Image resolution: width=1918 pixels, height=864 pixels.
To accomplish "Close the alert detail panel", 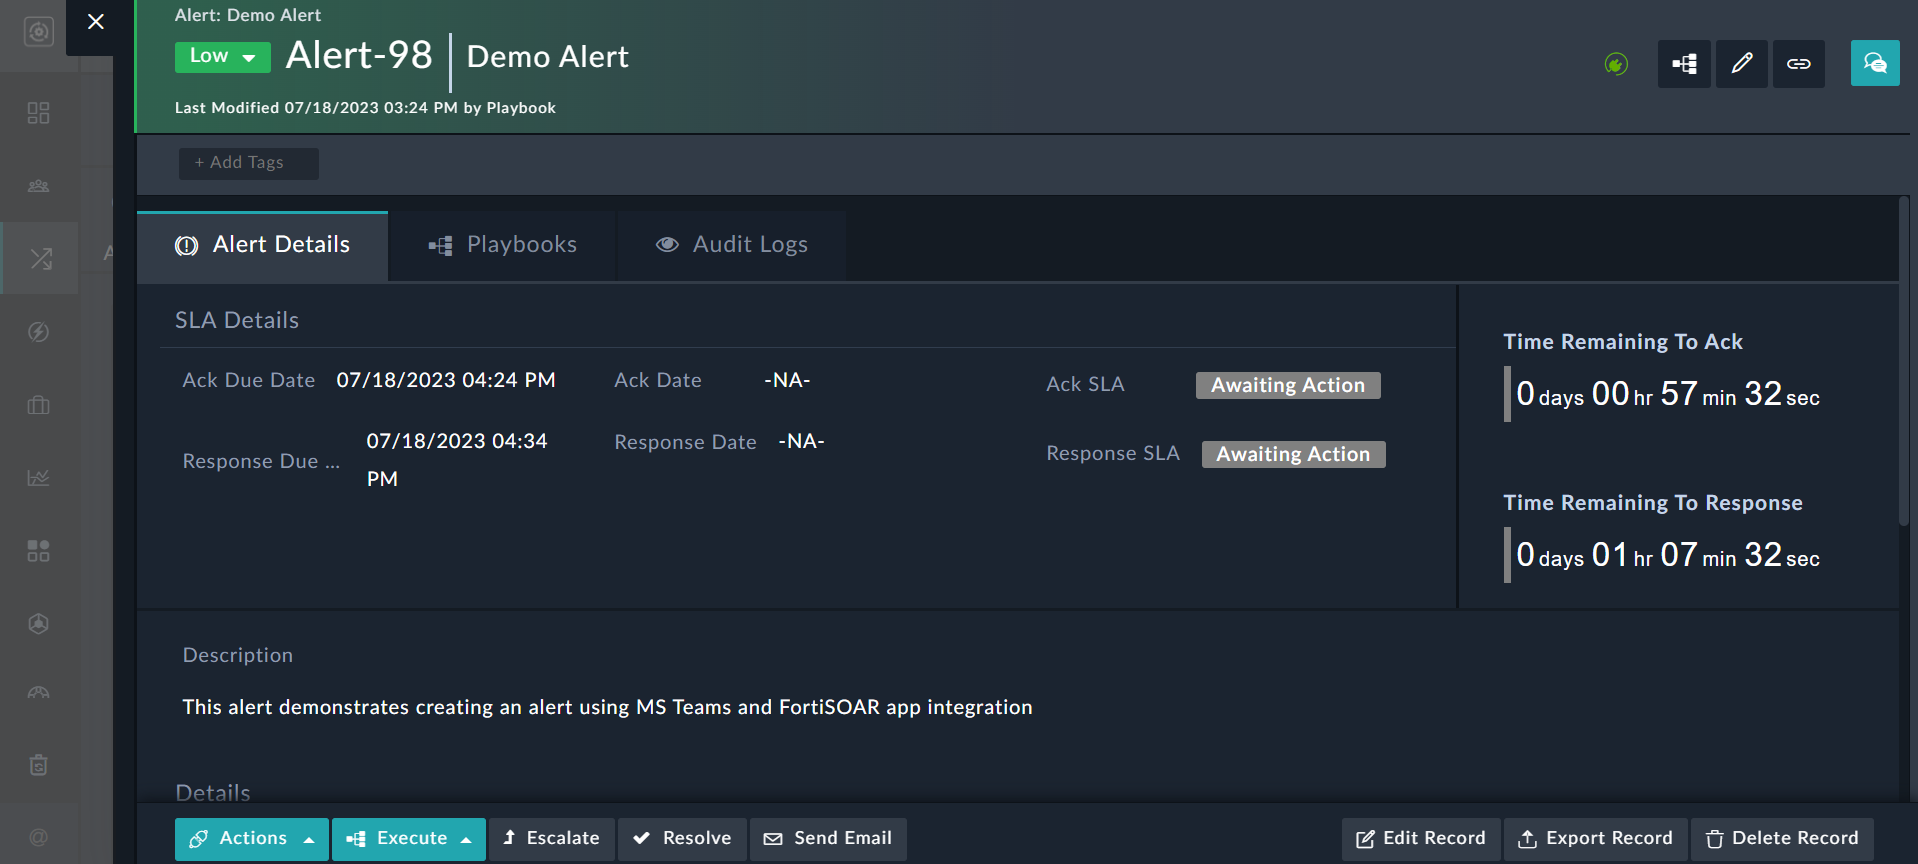I will tap(96, 22).
